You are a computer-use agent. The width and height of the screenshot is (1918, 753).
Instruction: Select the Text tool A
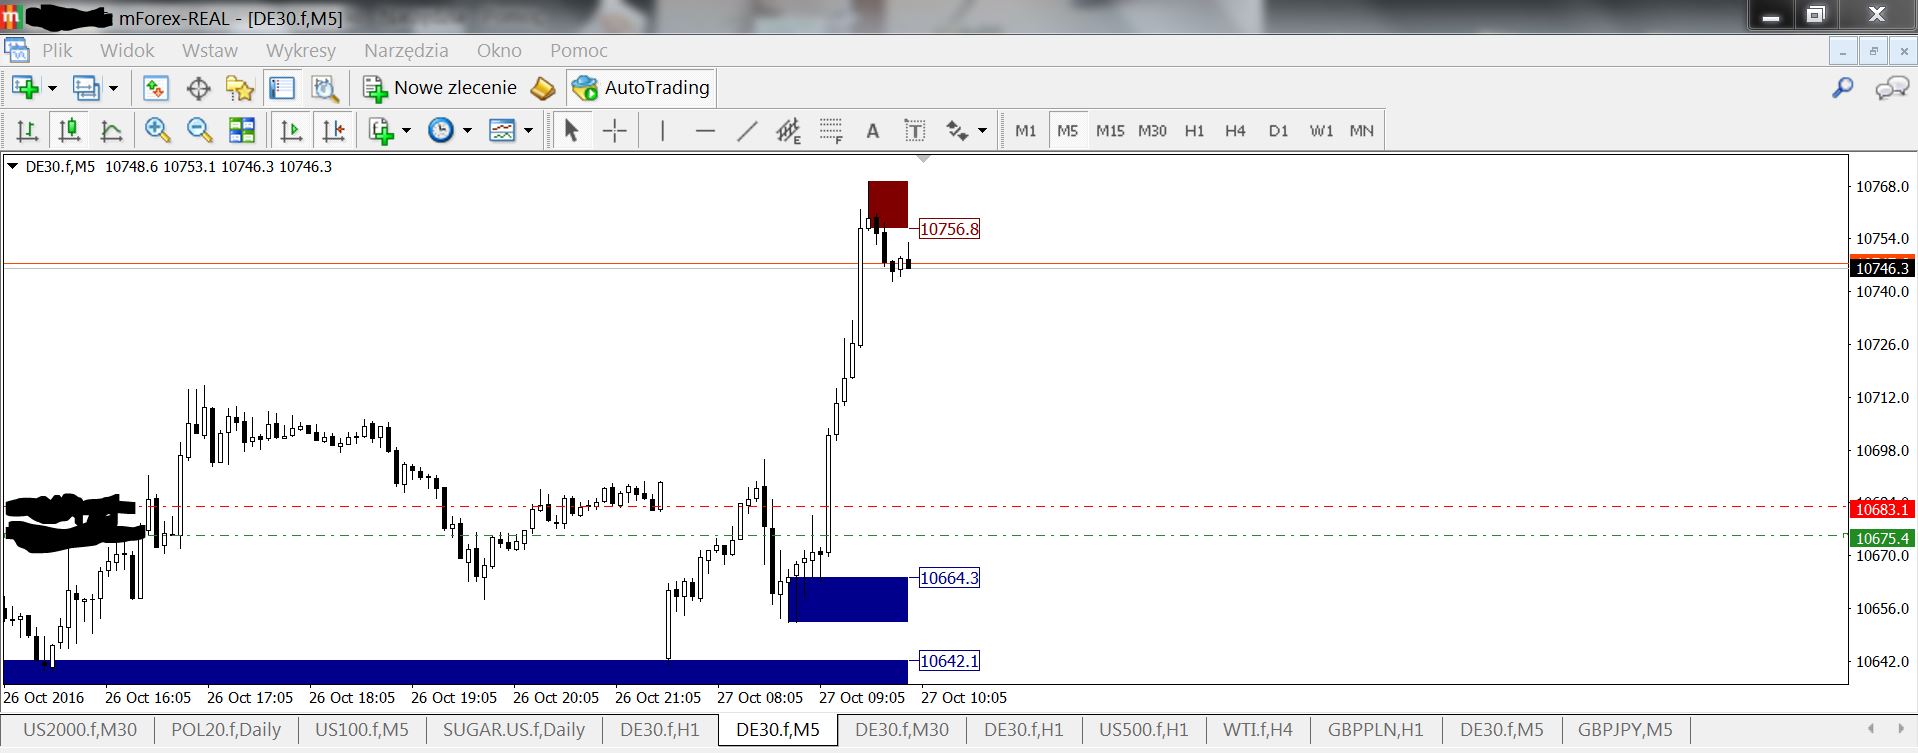pos(873,130)
